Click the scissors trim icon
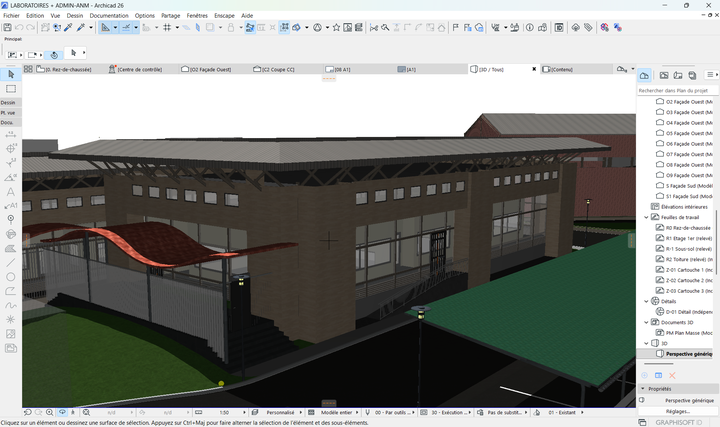 373,27
